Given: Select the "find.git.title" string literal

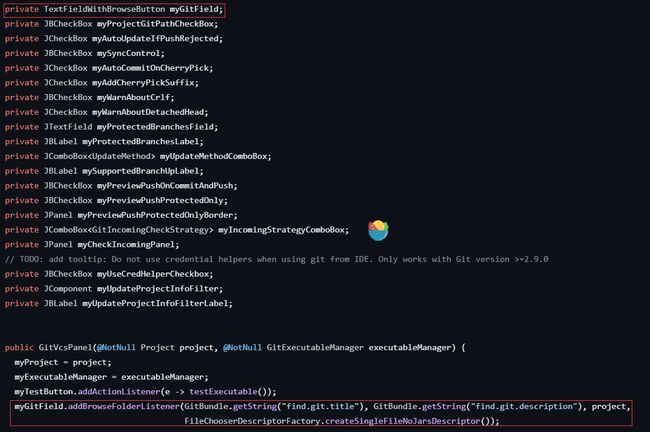Looking at the screenshot, I should pos(320,406).
